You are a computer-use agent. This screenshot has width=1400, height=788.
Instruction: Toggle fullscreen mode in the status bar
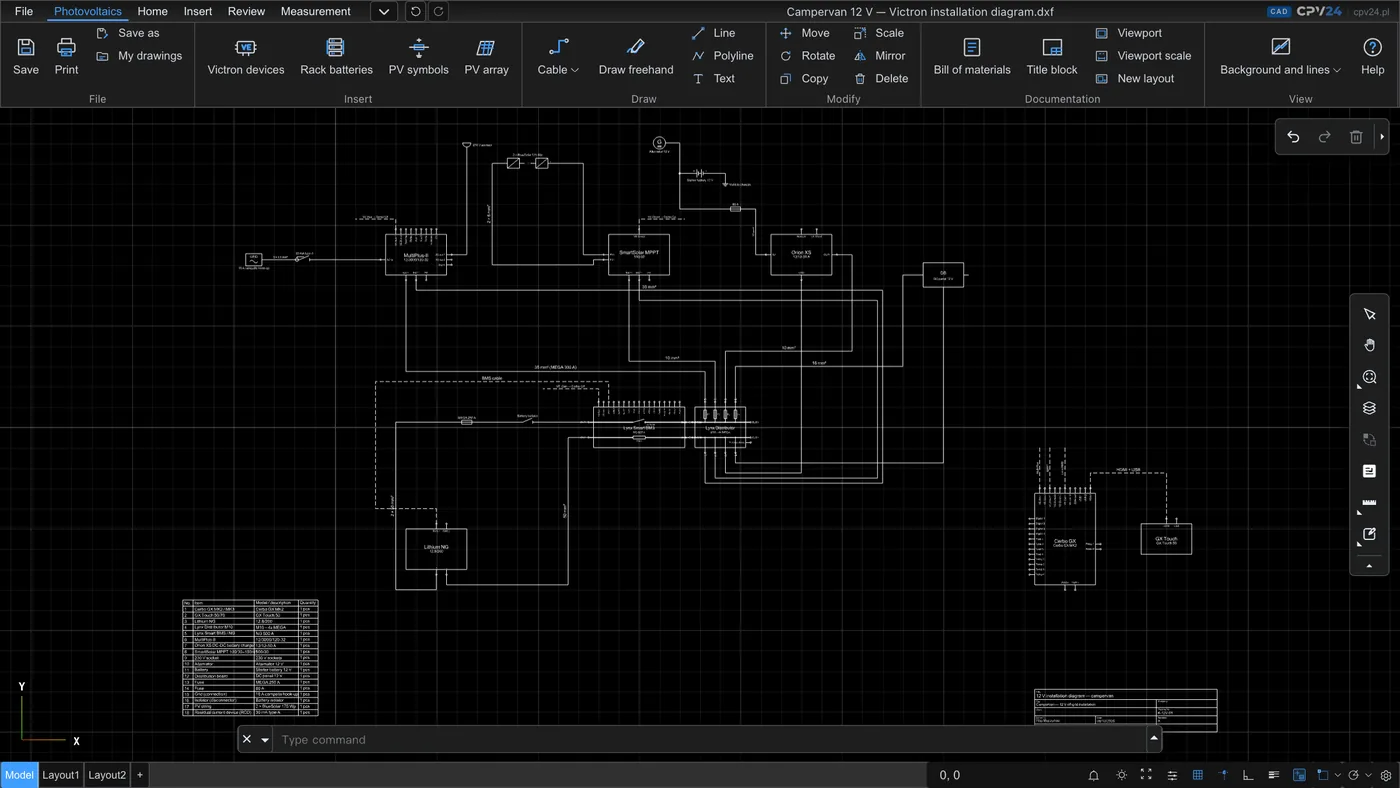(1146, 775)
